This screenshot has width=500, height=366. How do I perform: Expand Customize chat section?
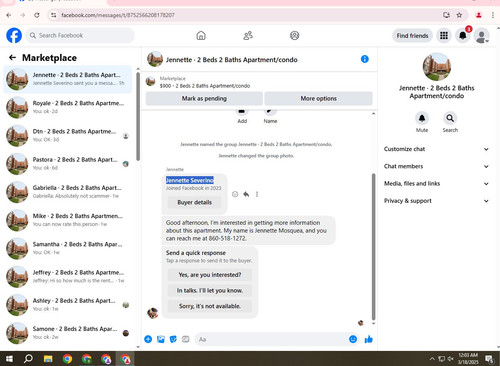[436, 149]
